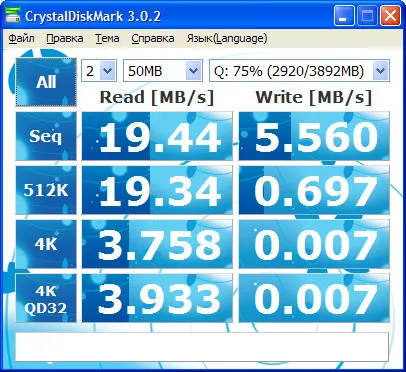Minimize the CrystalDiskMark window
This screenshot has width=406, height=372.
pos(344,16)
